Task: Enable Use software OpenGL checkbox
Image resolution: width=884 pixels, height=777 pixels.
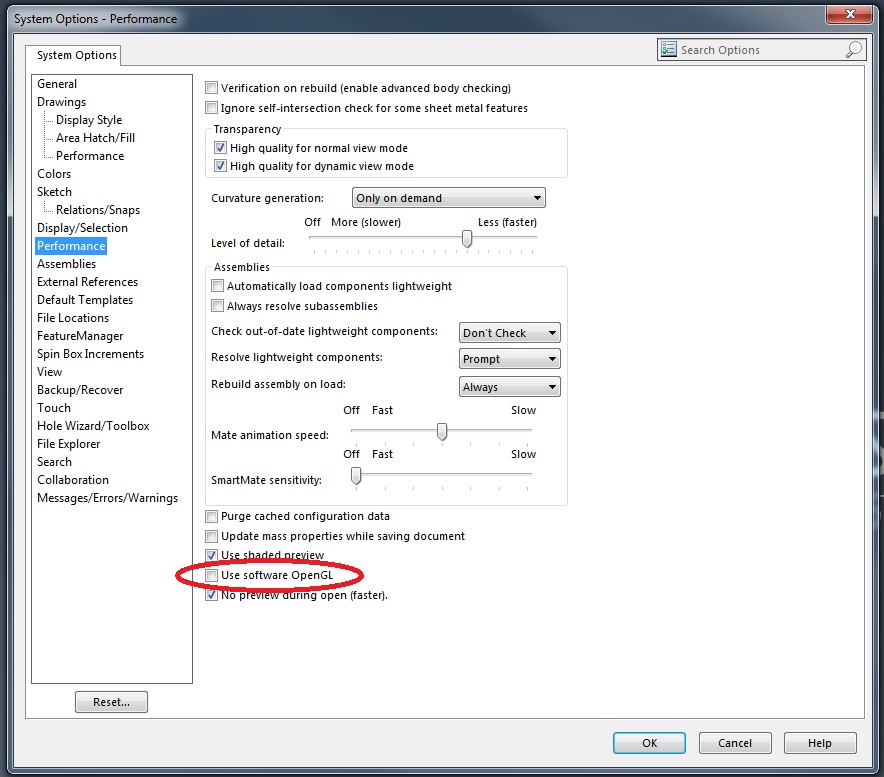Action: [211, 575]
